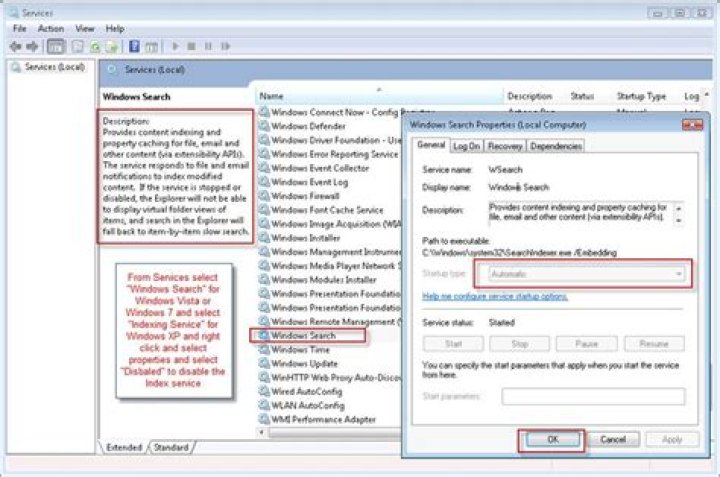
Task: Click the Cancel button
Action: 613,439
